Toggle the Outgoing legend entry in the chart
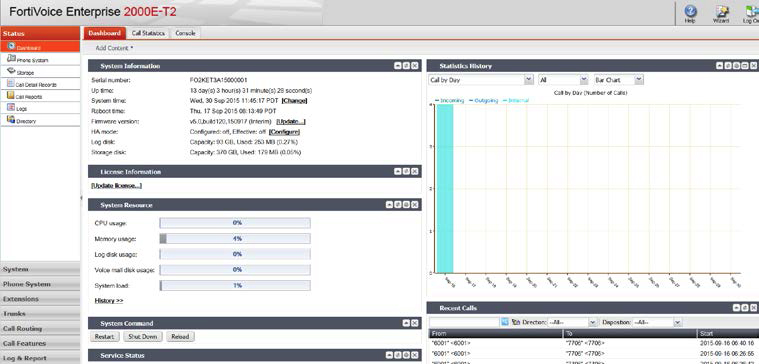 click(x=483, y=100)
